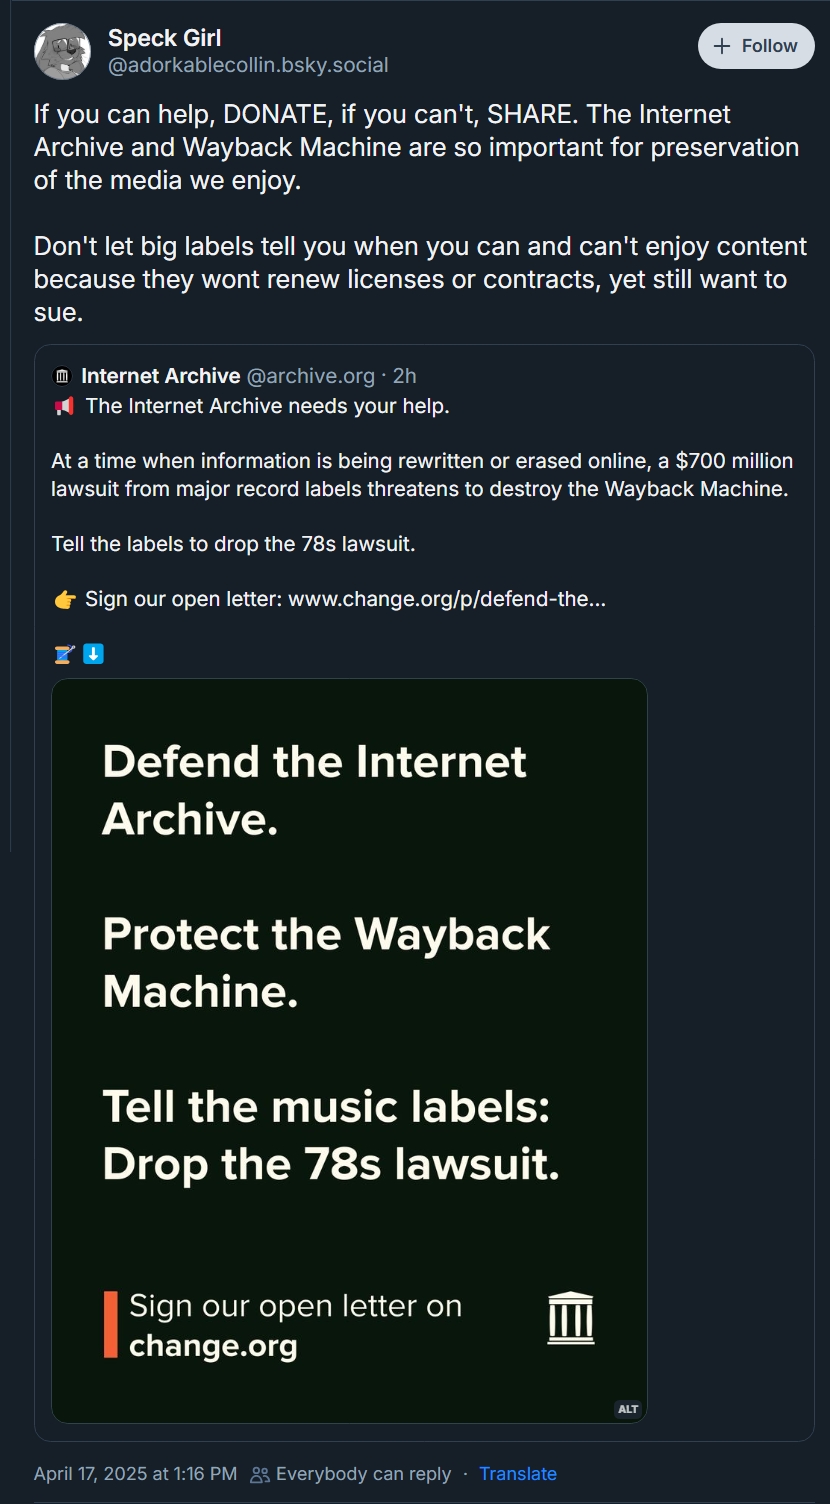Image resolution: width=830 pixels, height=1504 pixels.
Task: Click the Internet Archive building logo in image
Action: (571, 1318)
